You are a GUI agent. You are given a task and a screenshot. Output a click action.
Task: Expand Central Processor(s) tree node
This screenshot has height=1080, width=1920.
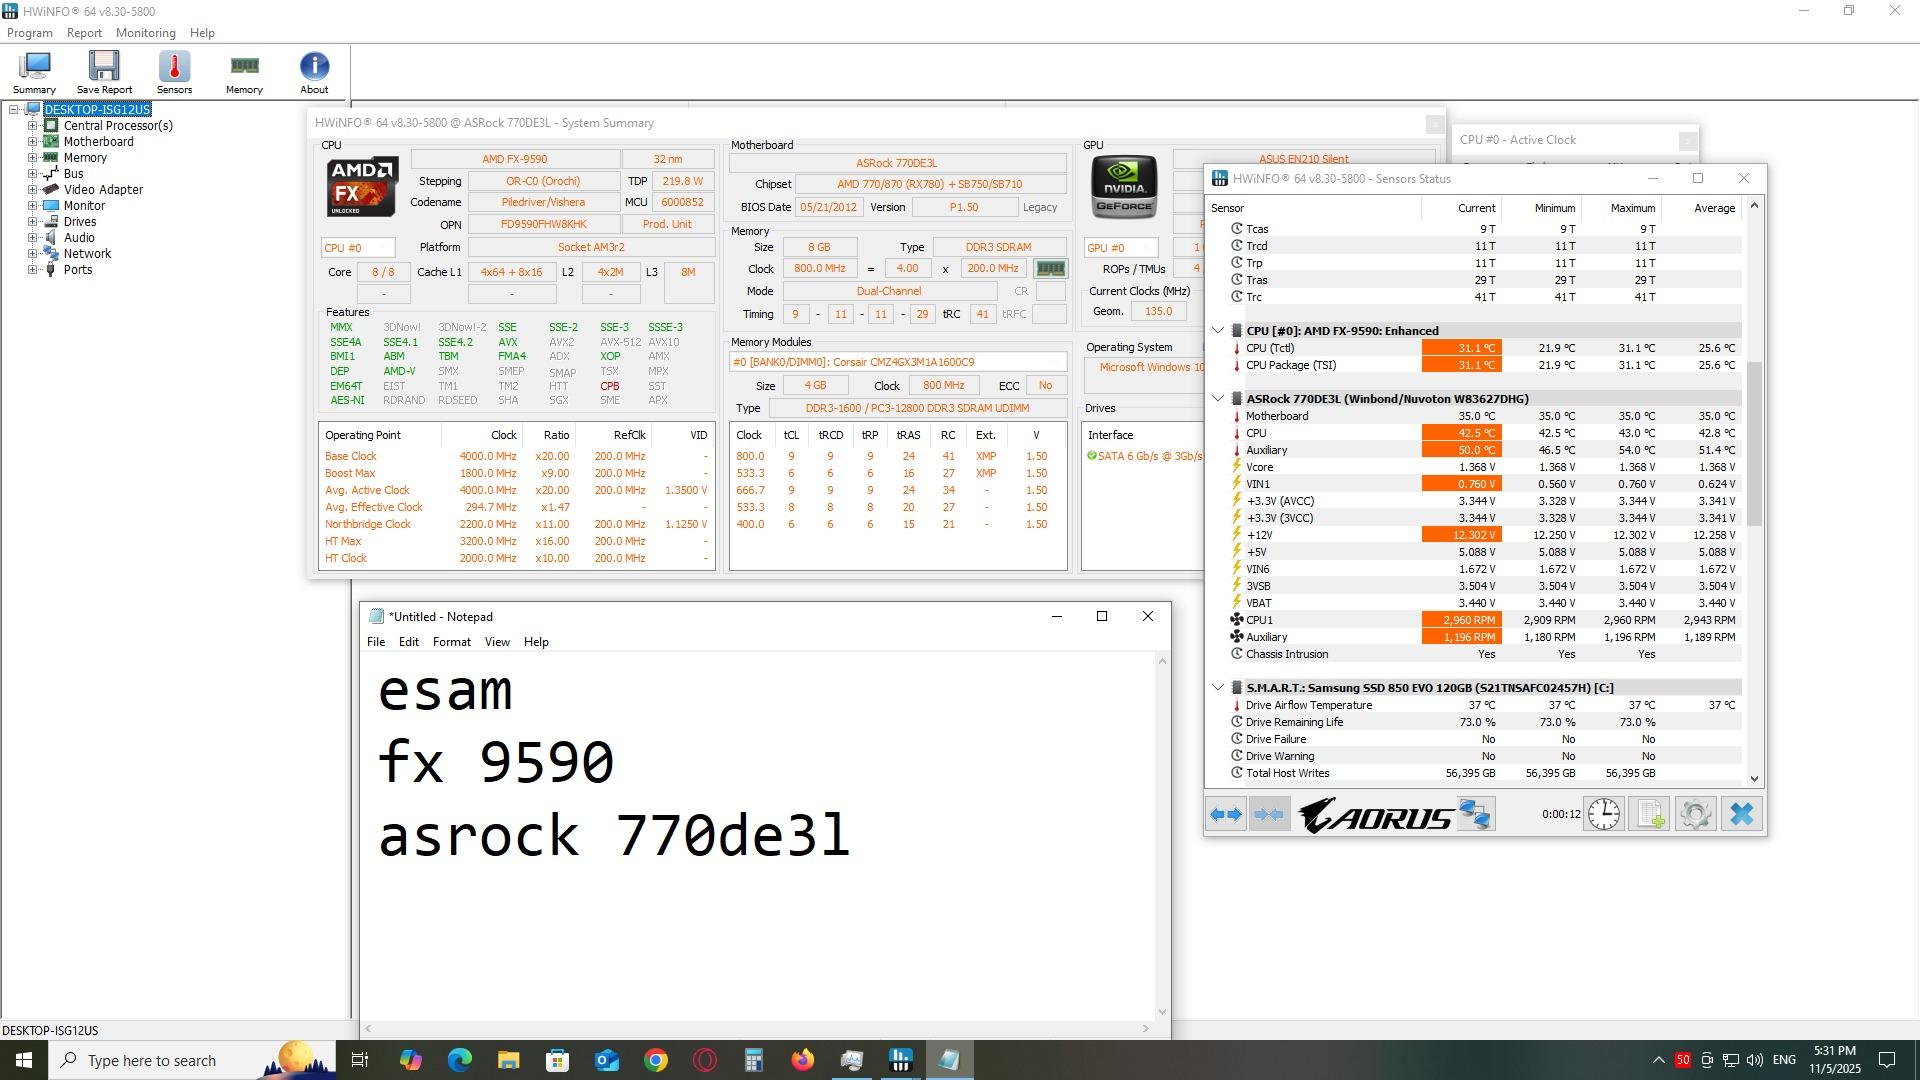pyautogui.click(x=32, y=126)
